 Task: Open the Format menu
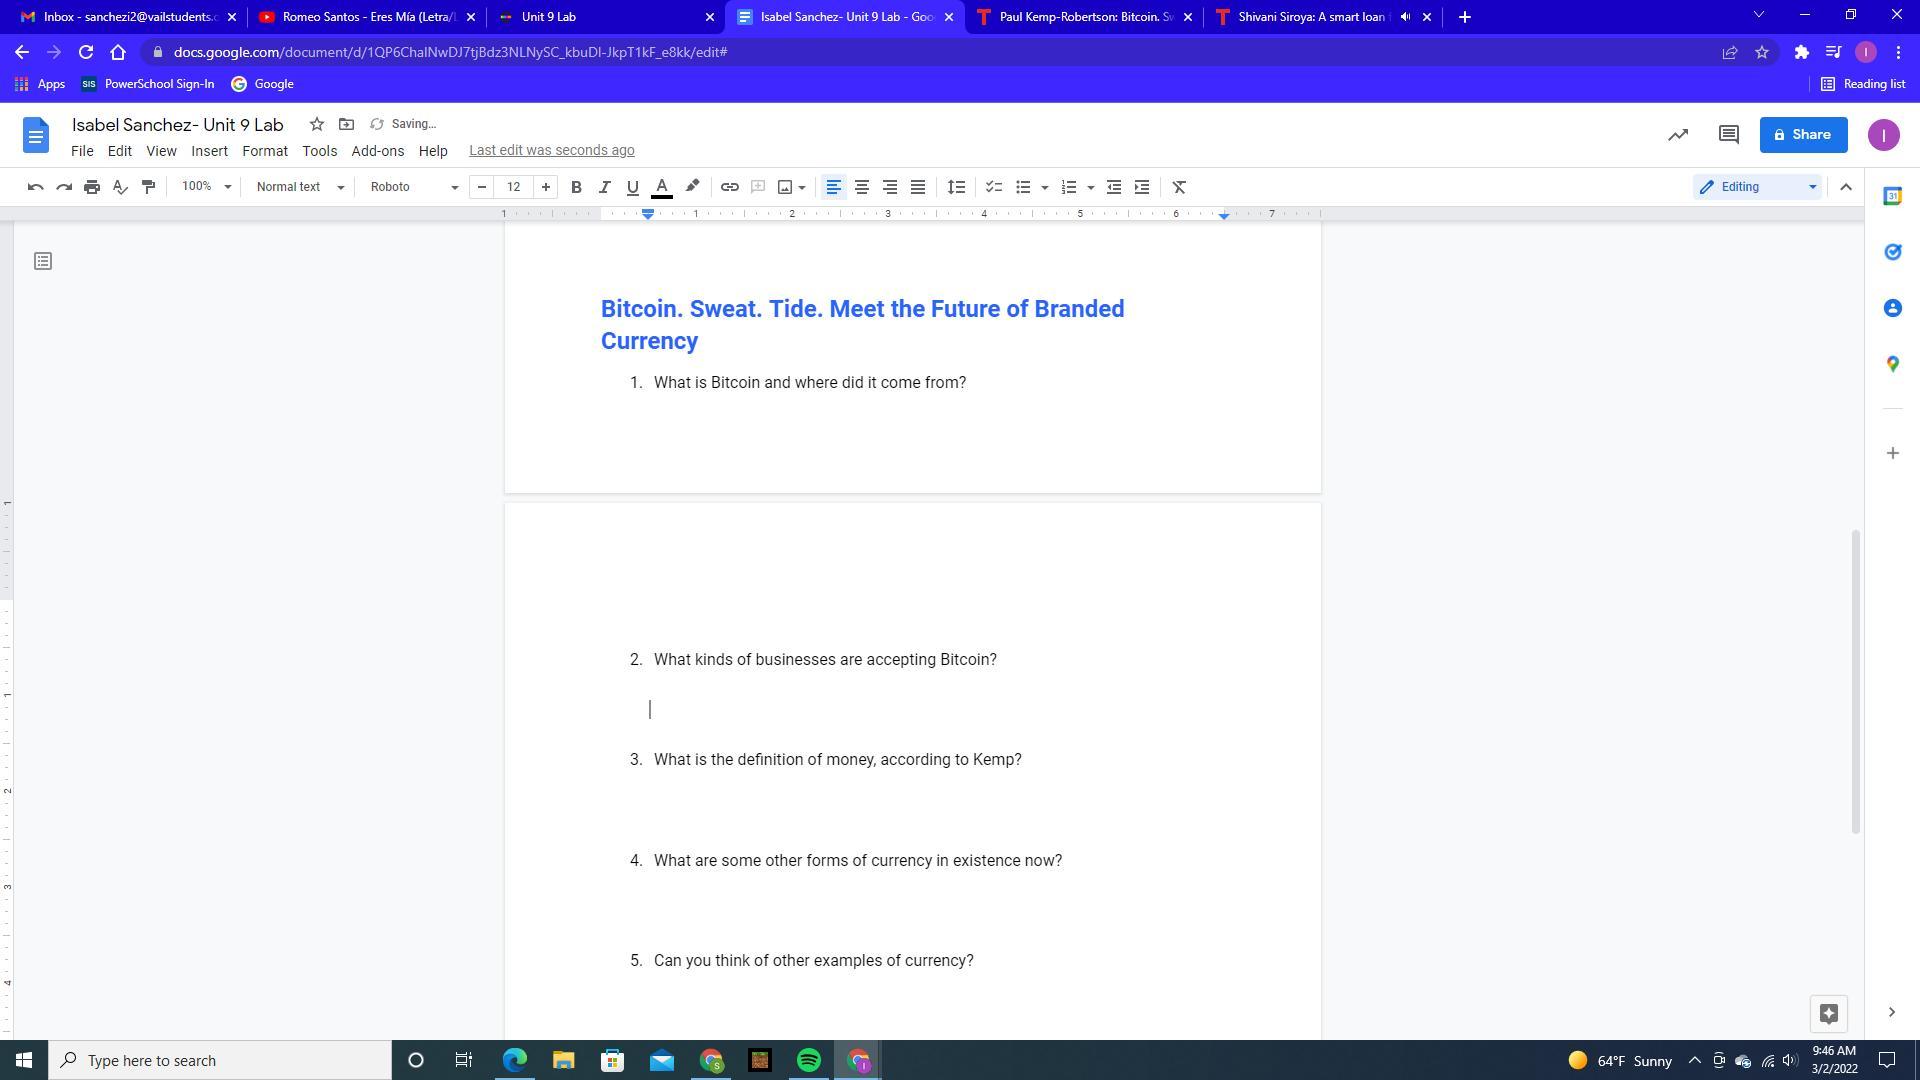coord(264,151)
